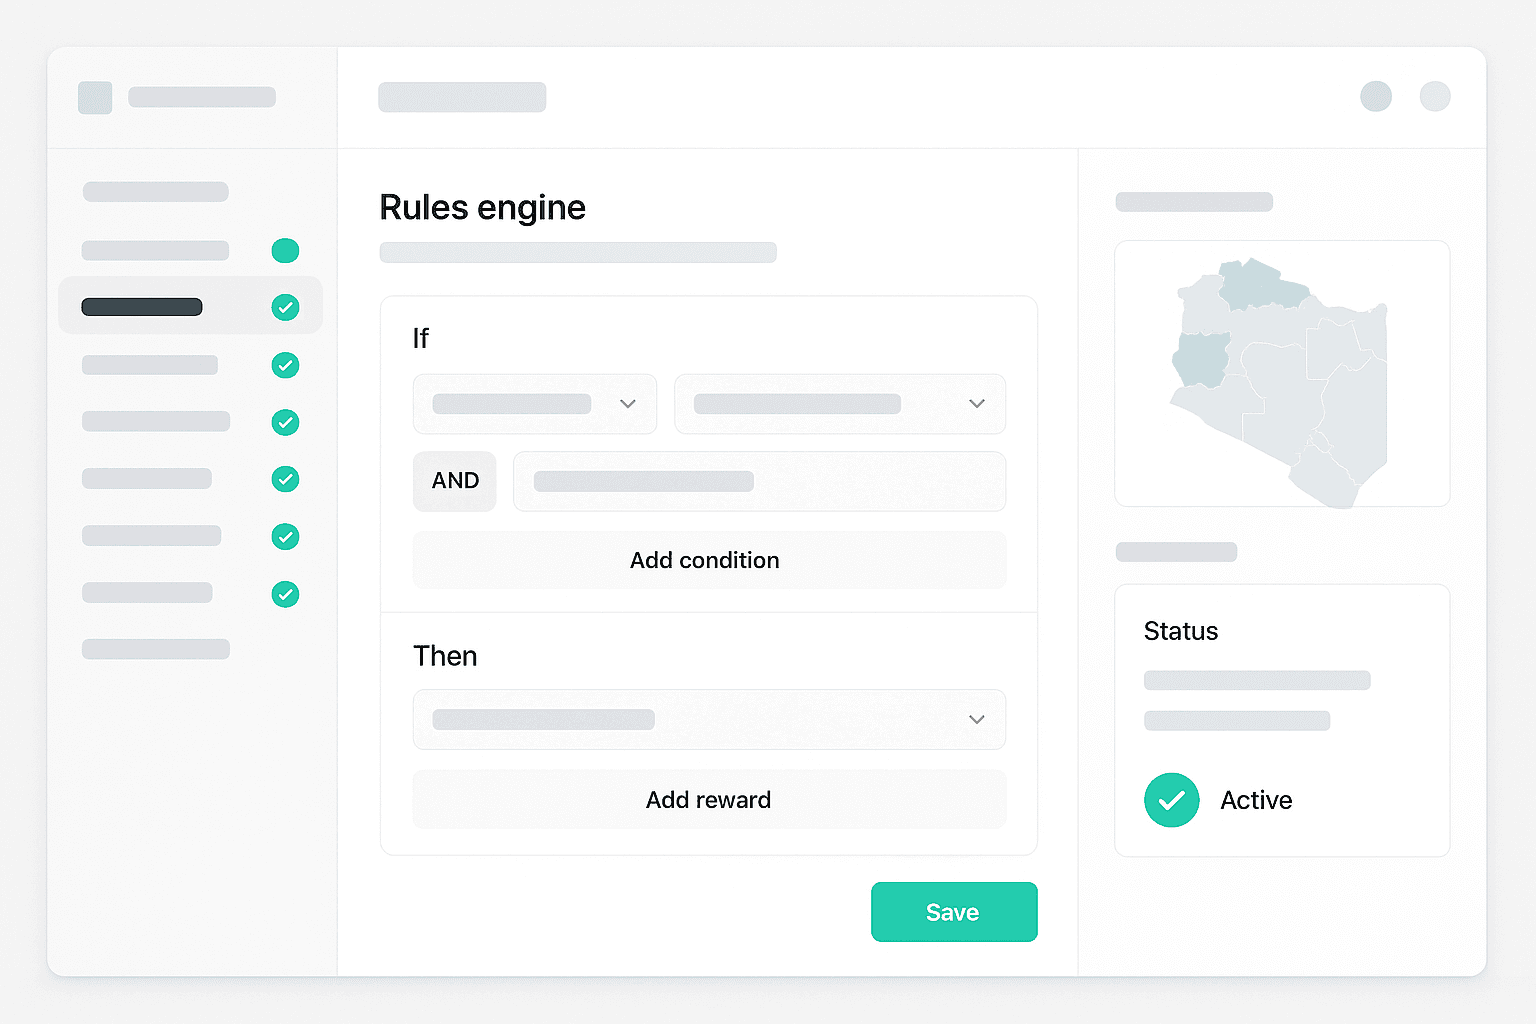Viewport: 1536px width, 1024px height.
Task: Expand the wider second dropdown under If
Action: [x=840, y=404]
